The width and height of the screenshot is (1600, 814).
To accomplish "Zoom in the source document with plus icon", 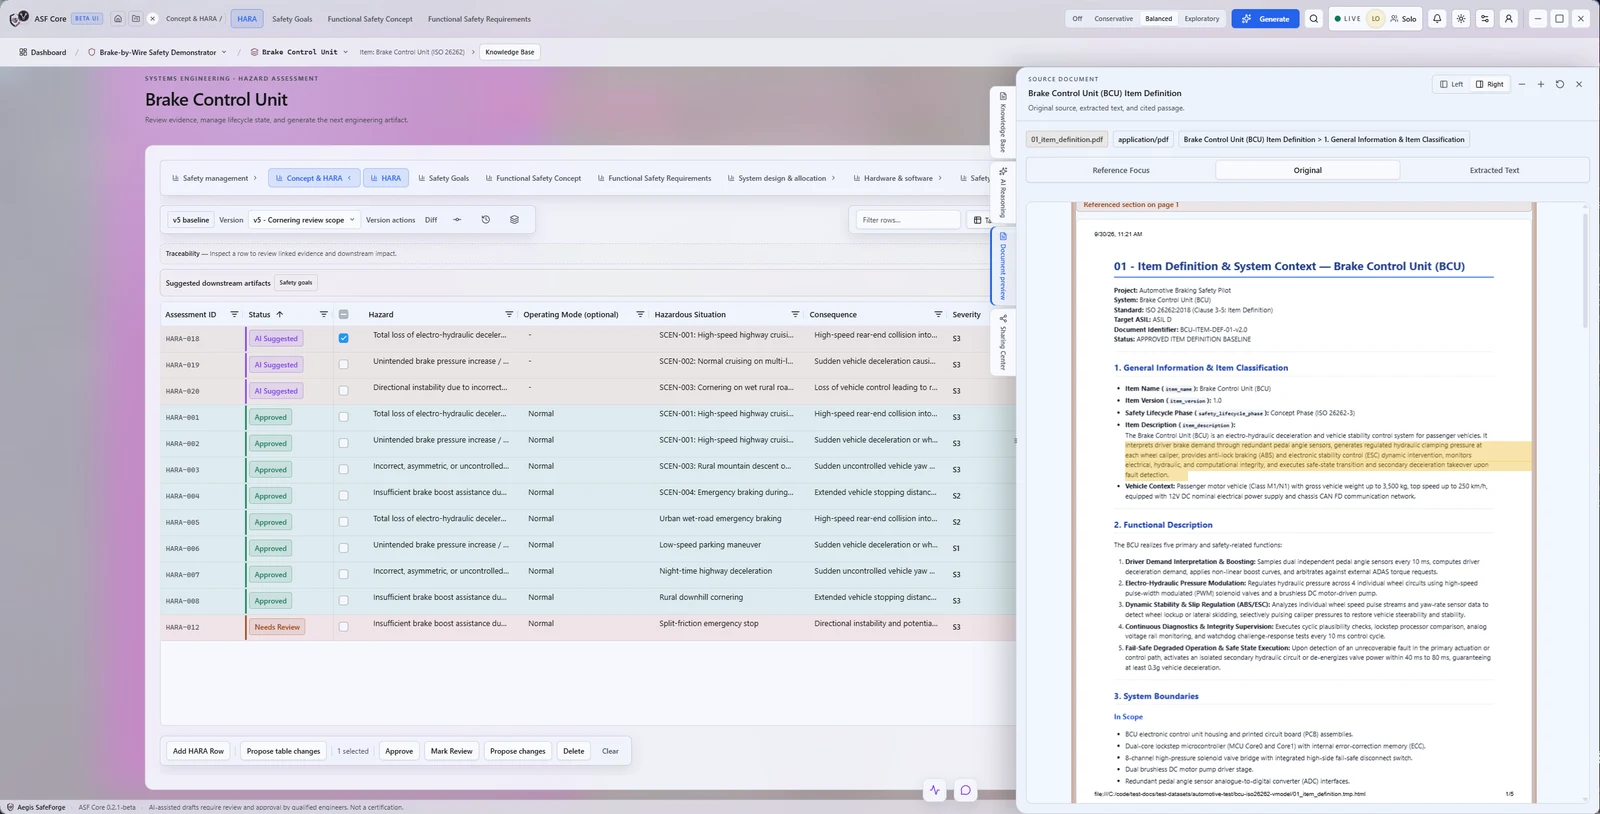I will 1540,84.
